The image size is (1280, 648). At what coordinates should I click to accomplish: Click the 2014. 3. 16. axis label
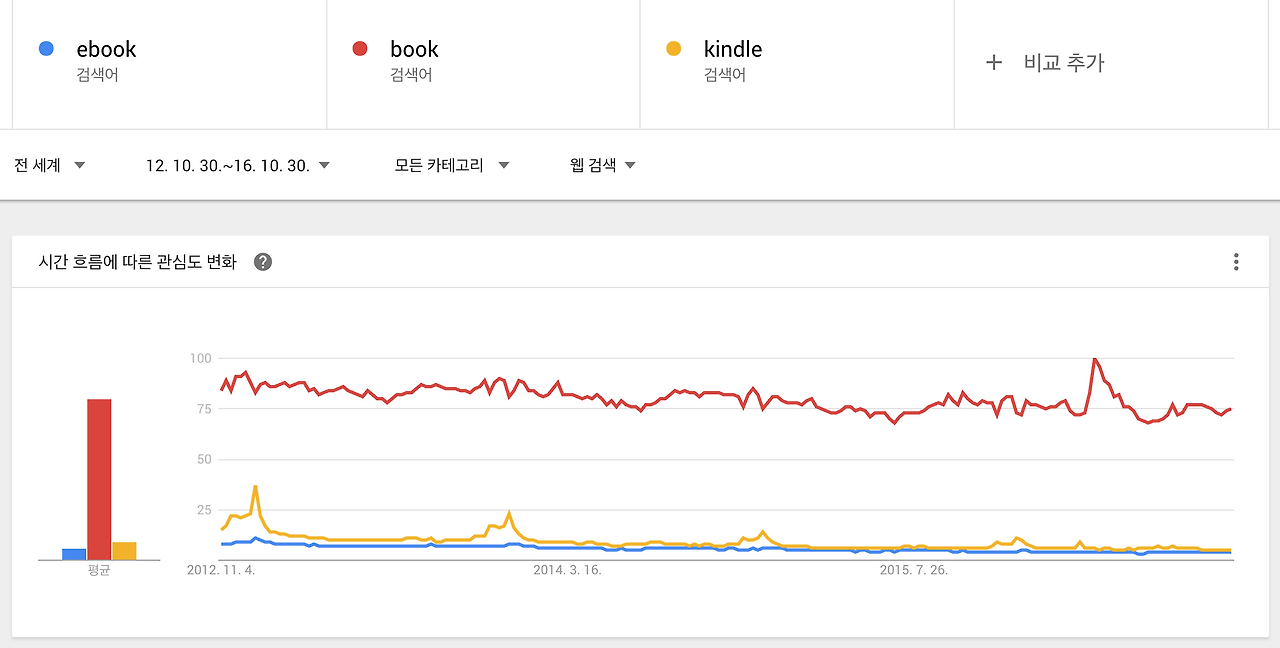pyautogui.click(x=568, y=570)
